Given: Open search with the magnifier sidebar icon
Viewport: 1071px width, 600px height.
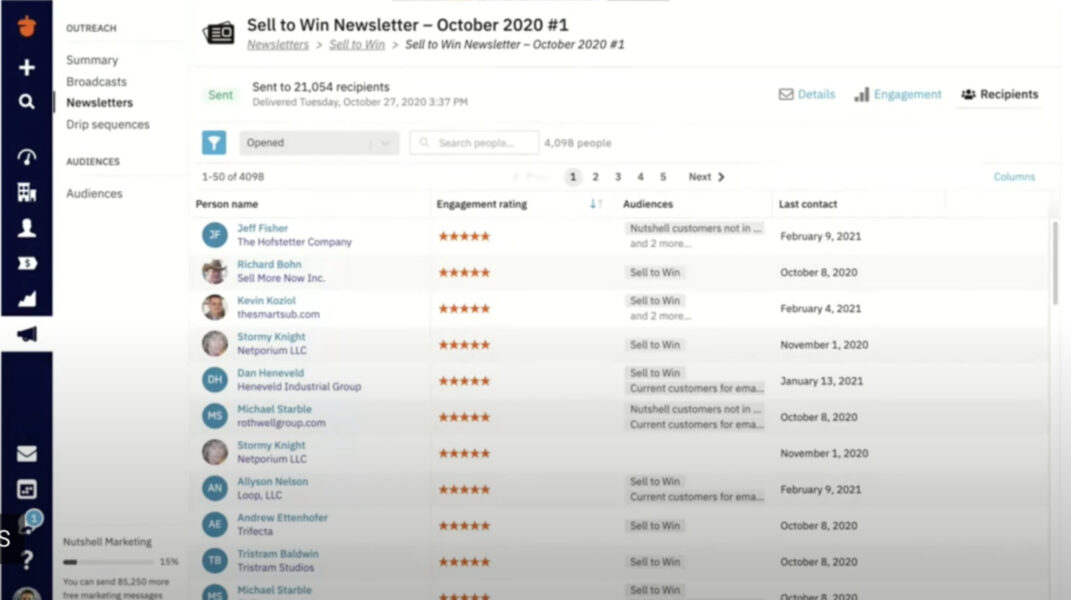Looking at the screenshot, I should 27,102.
